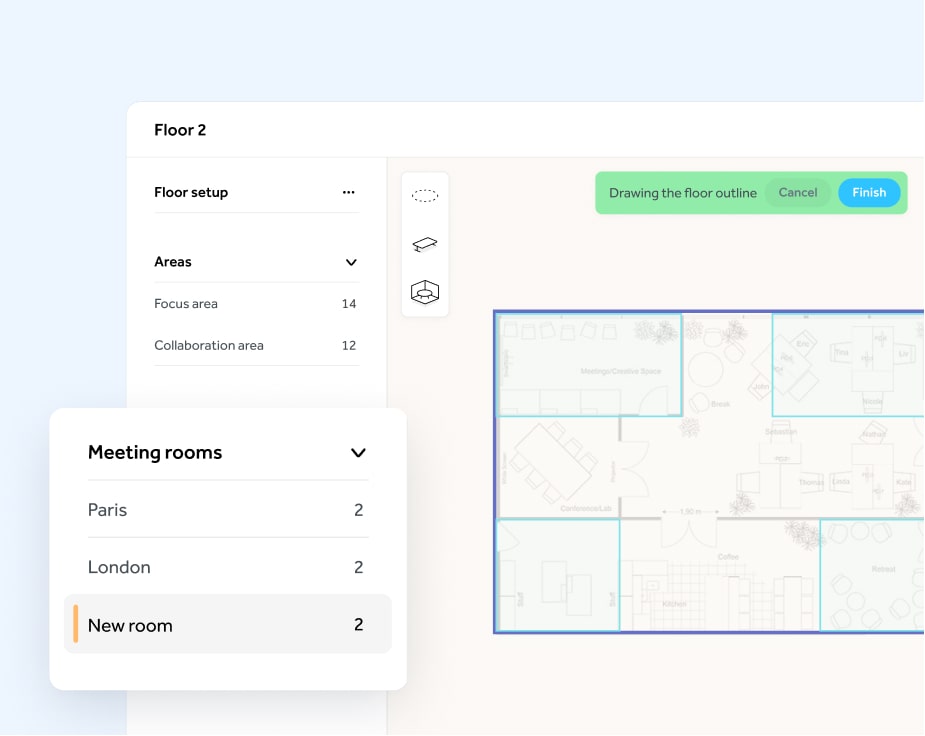Select the dashed outline drawing tool
This screenshot has width=925, height=736.
click(424, 194)
